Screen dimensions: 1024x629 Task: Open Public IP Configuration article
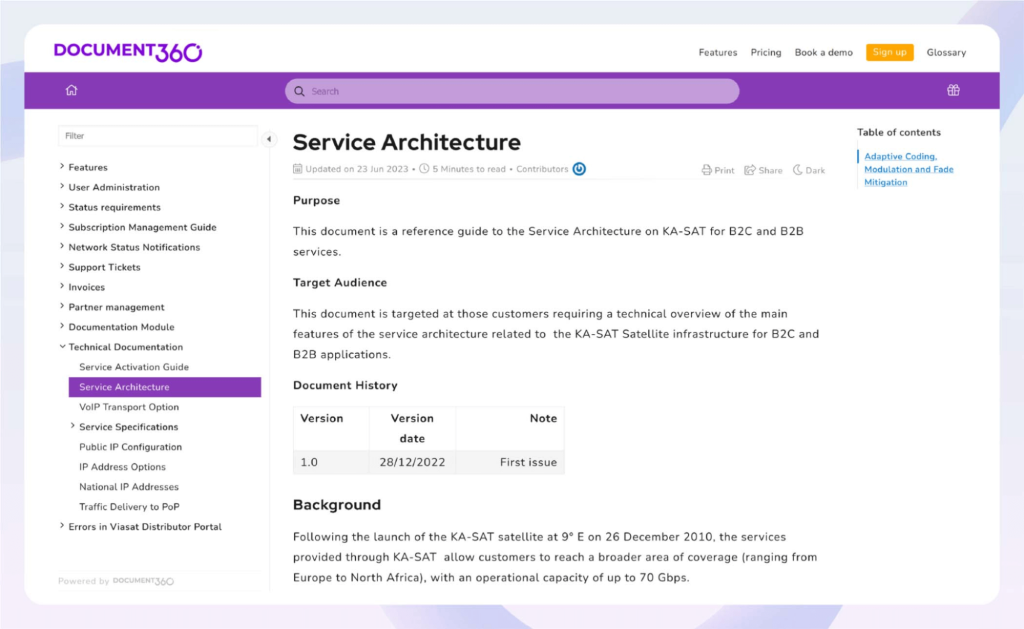131,447
